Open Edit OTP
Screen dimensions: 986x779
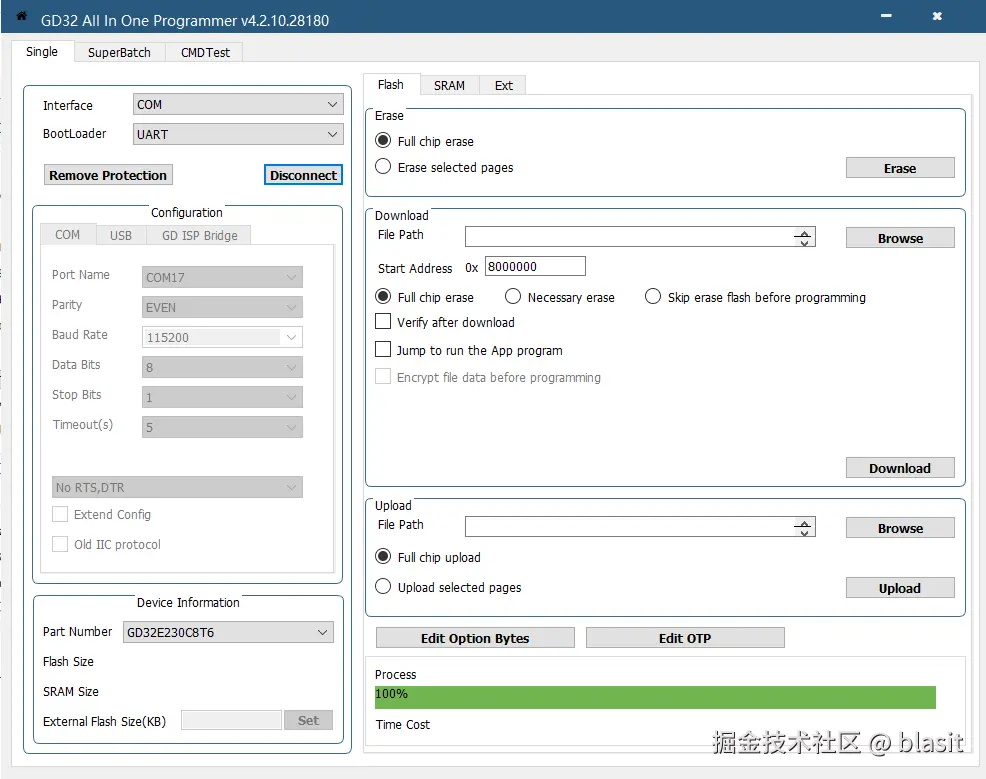click(685, 638)
